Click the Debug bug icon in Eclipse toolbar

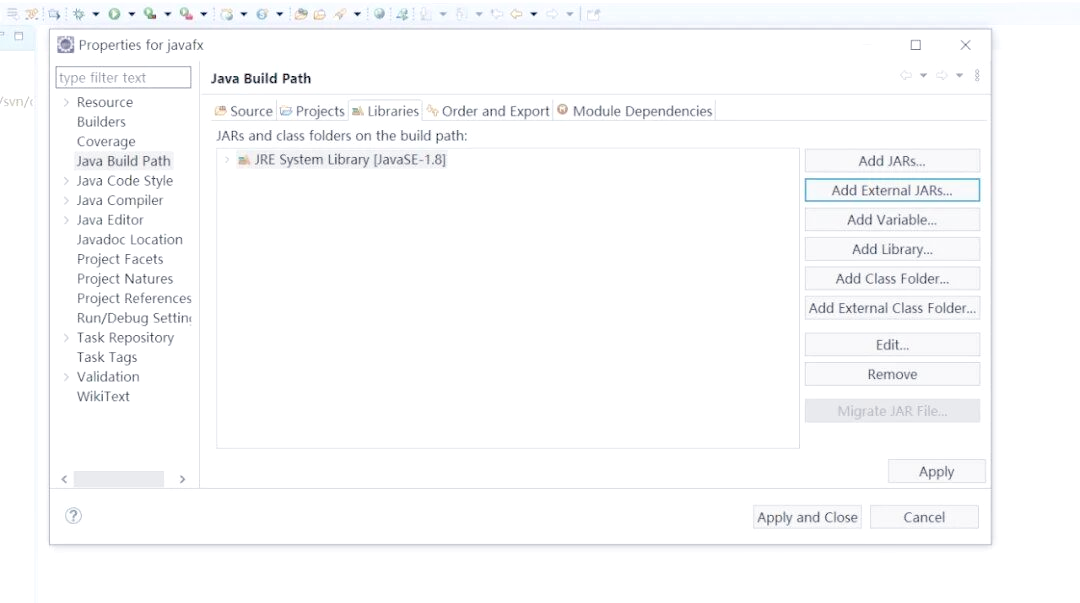[79, 14]
